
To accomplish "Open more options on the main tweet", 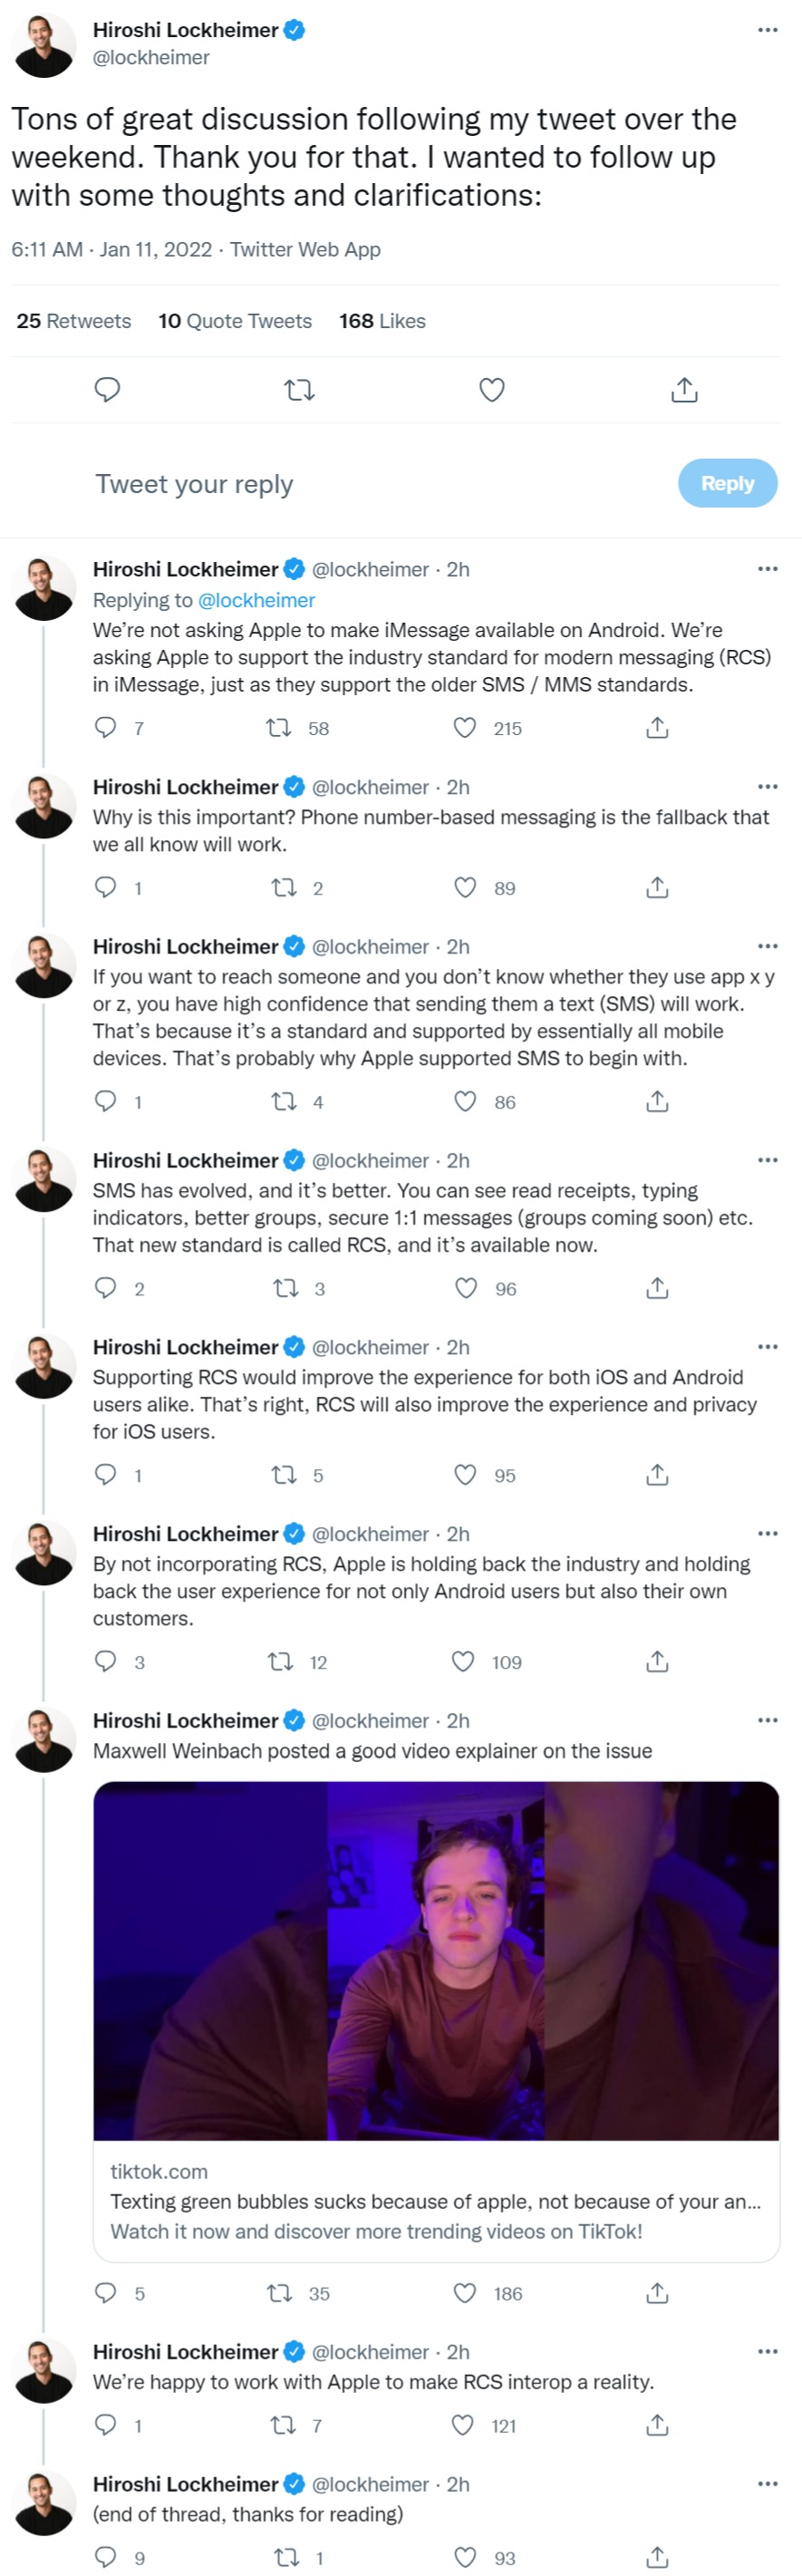I will pyautogui.click(x=767, y=30).
